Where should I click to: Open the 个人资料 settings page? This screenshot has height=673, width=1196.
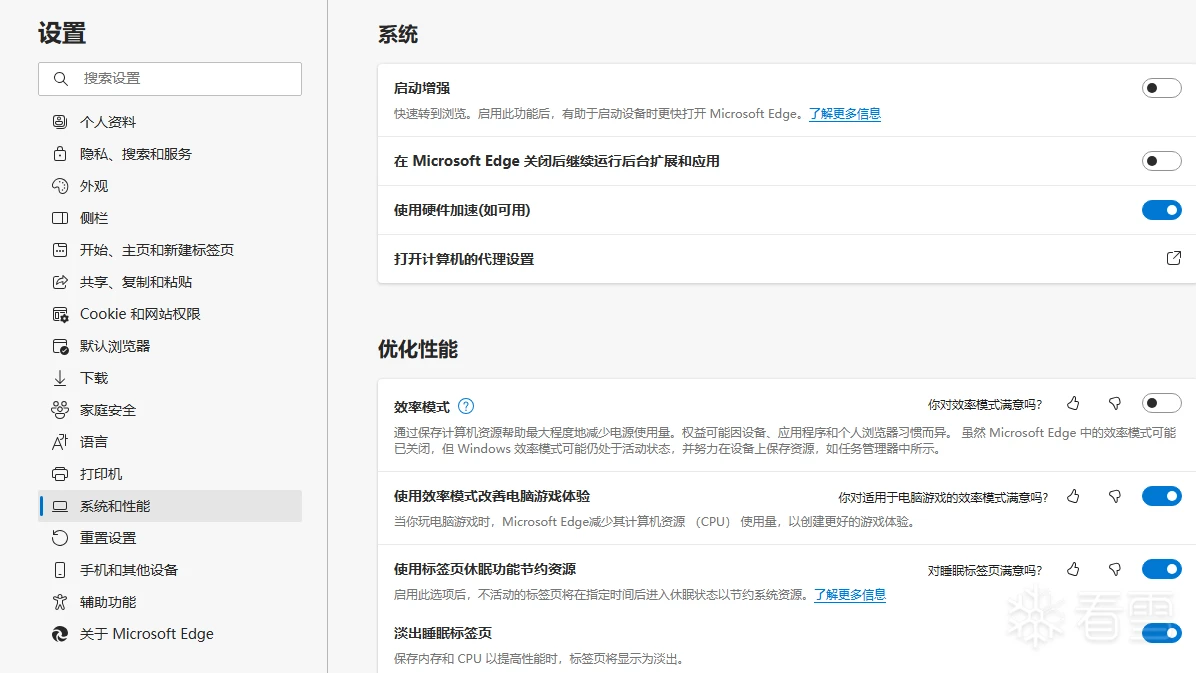170,122
